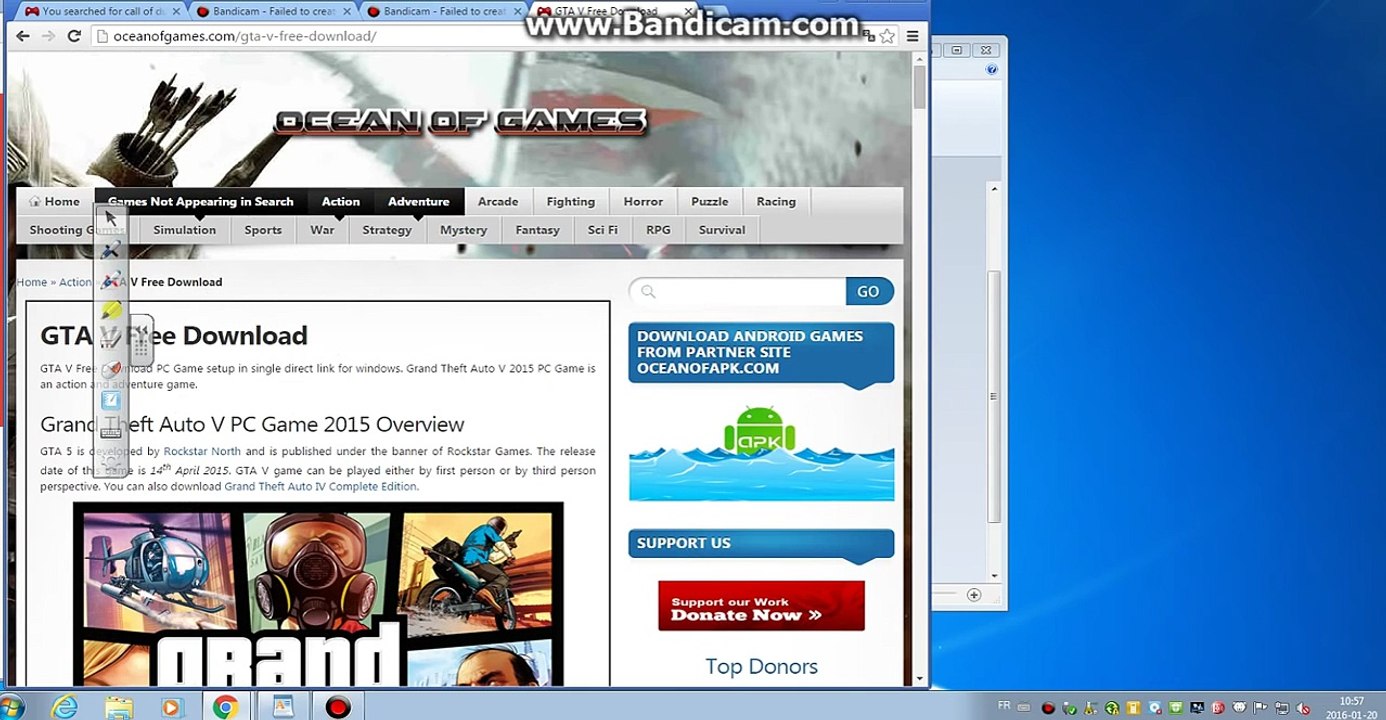Browse the War games category

tap(322, 230)
